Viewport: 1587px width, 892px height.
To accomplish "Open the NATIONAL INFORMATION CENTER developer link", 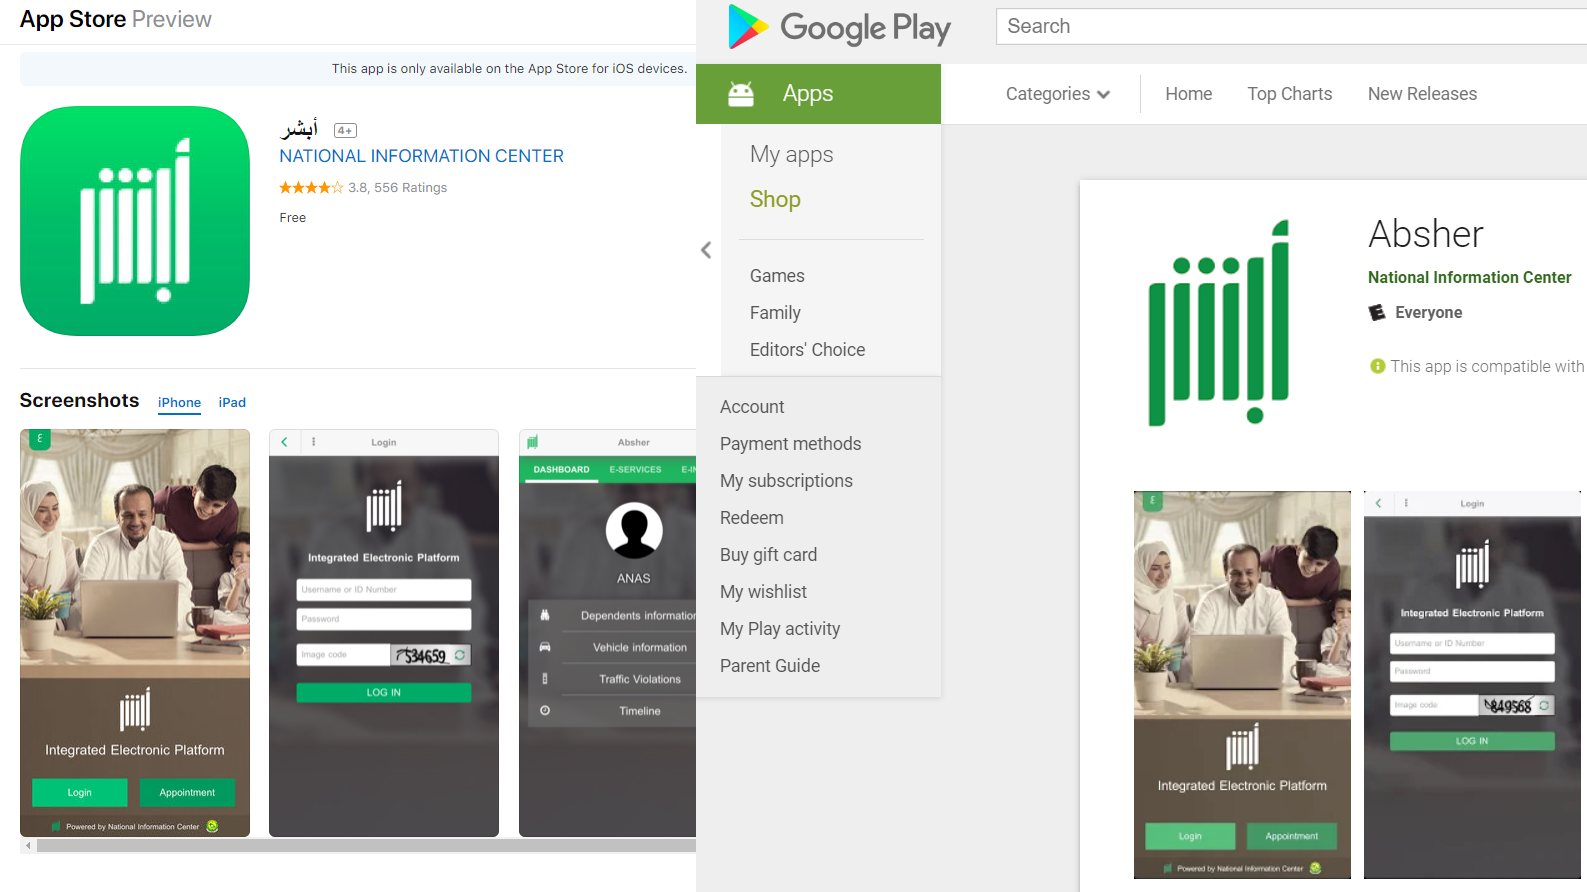I will tap(421, 156).
